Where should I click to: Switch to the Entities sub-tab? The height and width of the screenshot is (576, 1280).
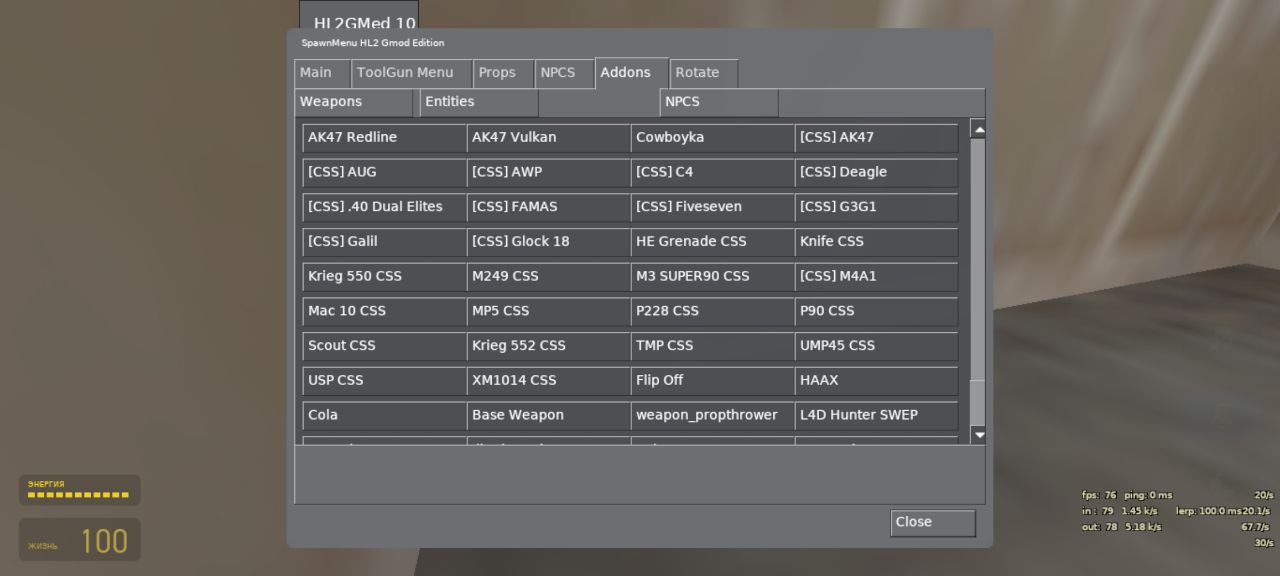click(x=479, y=102)
